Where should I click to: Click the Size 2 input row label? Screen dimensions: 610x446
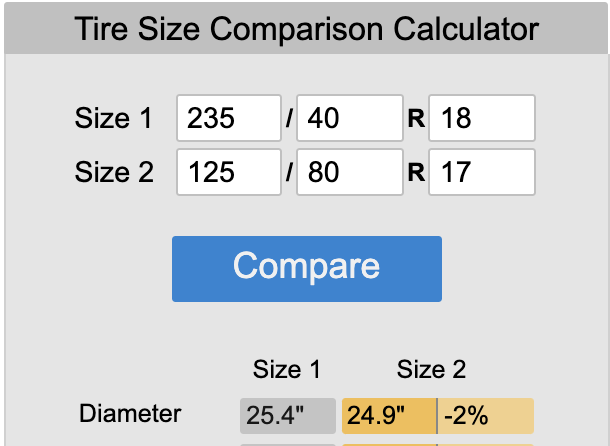114,172
